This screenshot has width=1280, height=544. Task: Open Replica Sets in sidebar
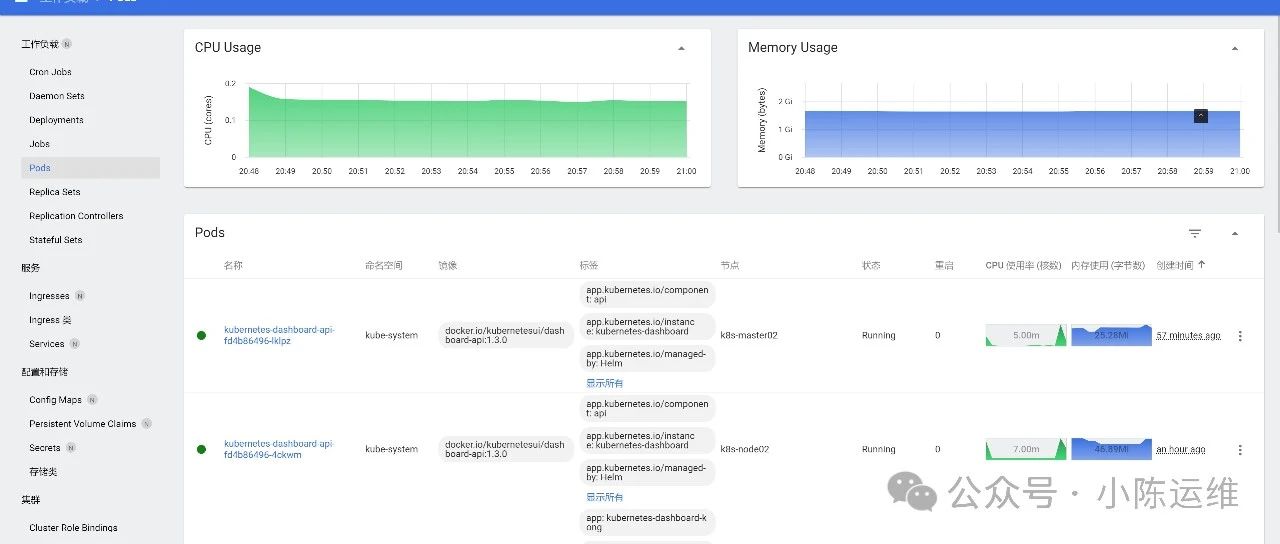(x=55, y=192)
